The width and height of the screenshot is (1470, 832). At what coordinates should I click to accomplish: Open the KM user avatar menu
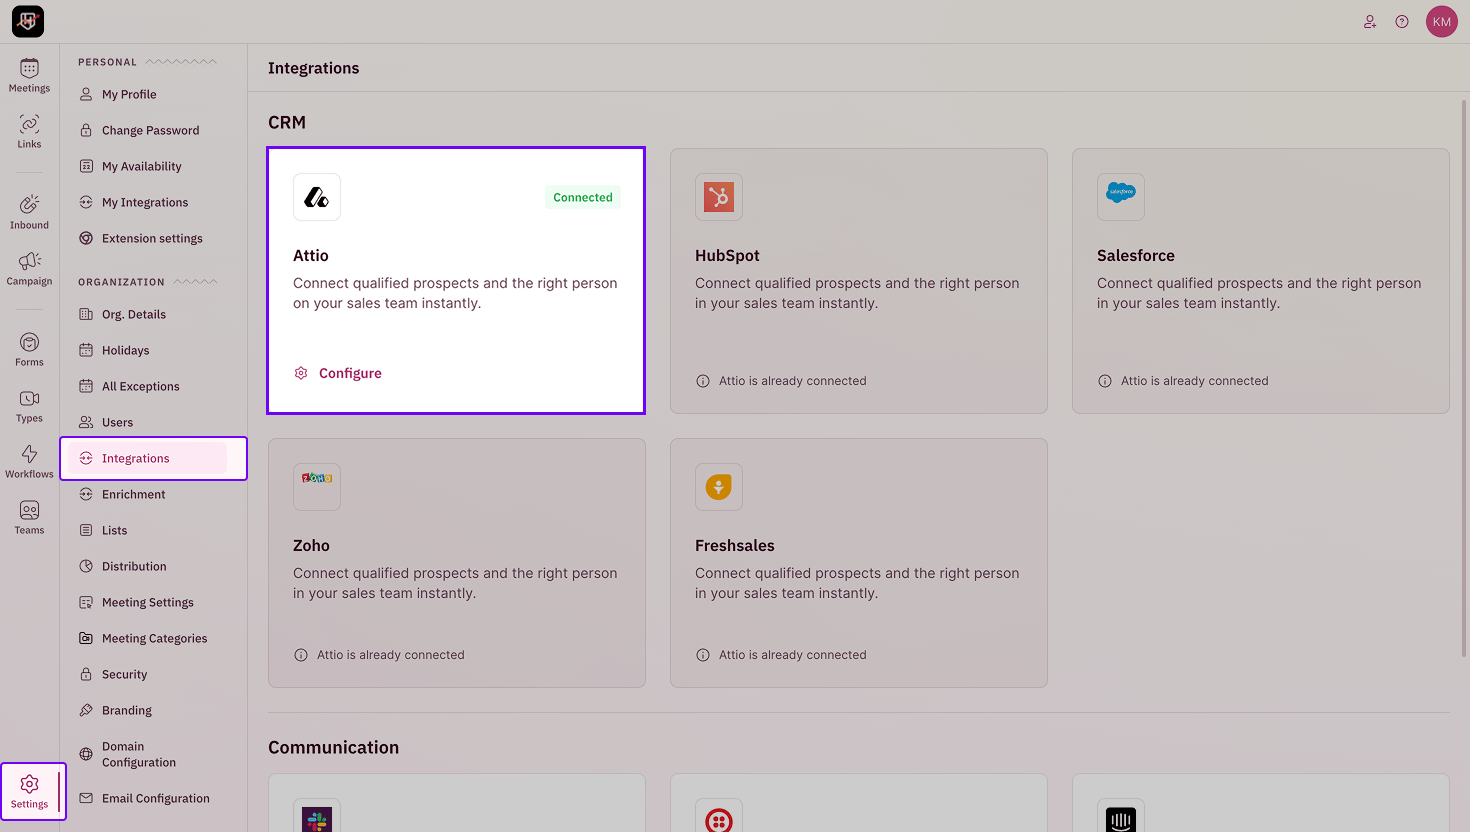(x=1442, y=21)
